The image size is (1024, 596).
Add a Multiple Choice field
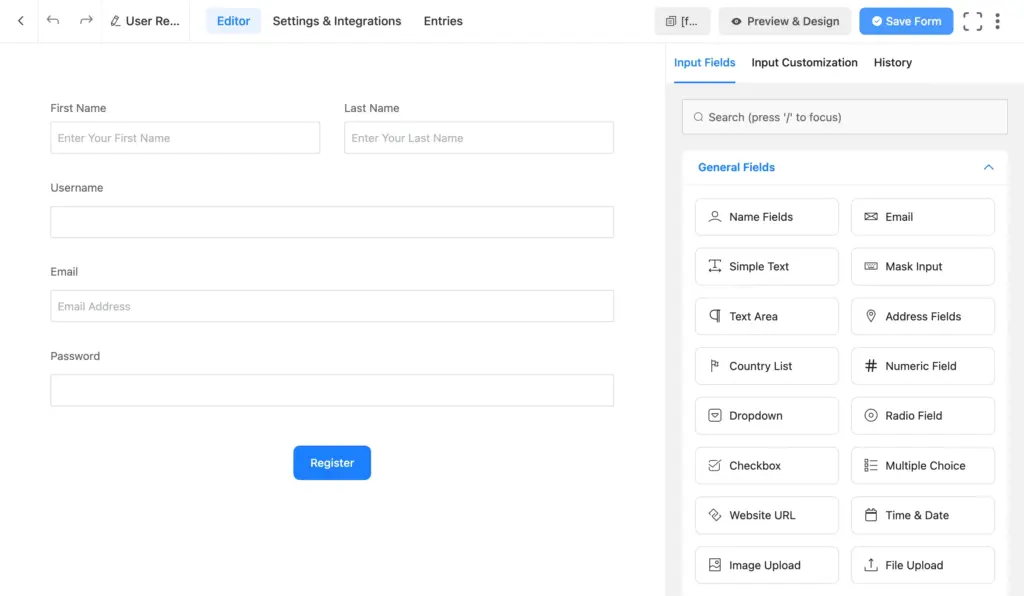(x=922, y=465)
